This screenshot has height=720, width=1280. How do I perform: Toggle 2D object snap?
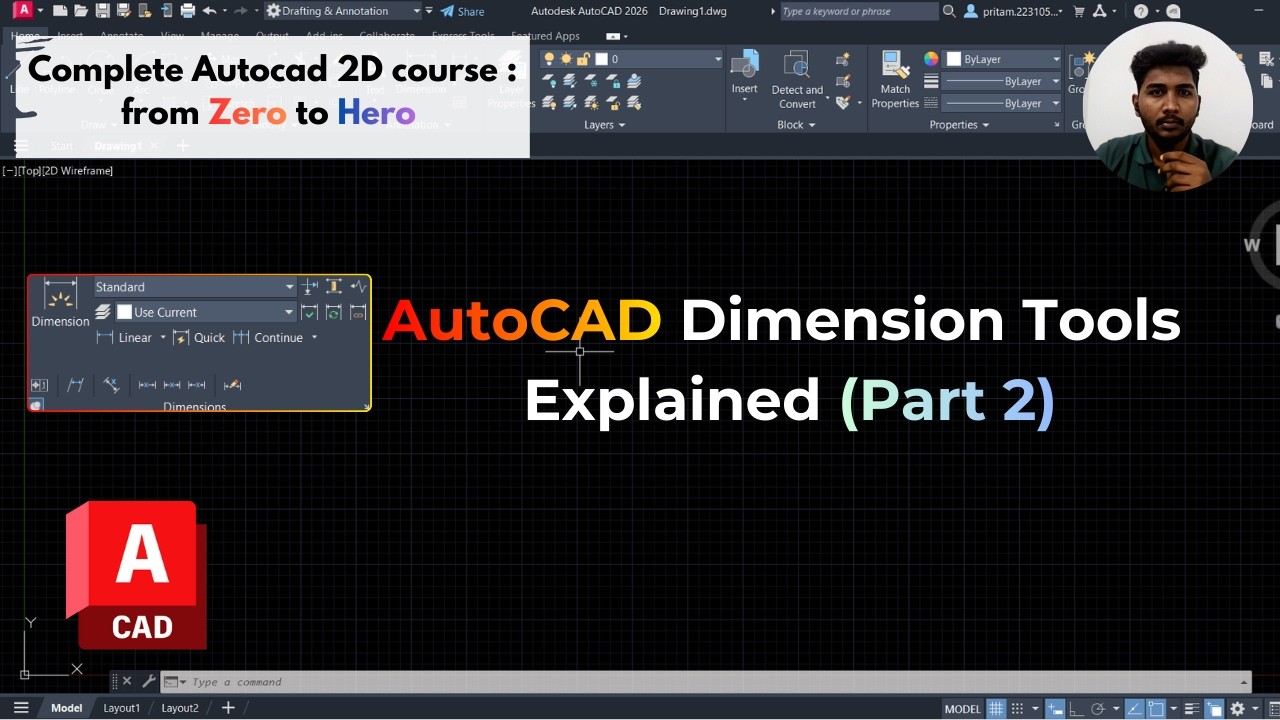[x=1155, y=709]
